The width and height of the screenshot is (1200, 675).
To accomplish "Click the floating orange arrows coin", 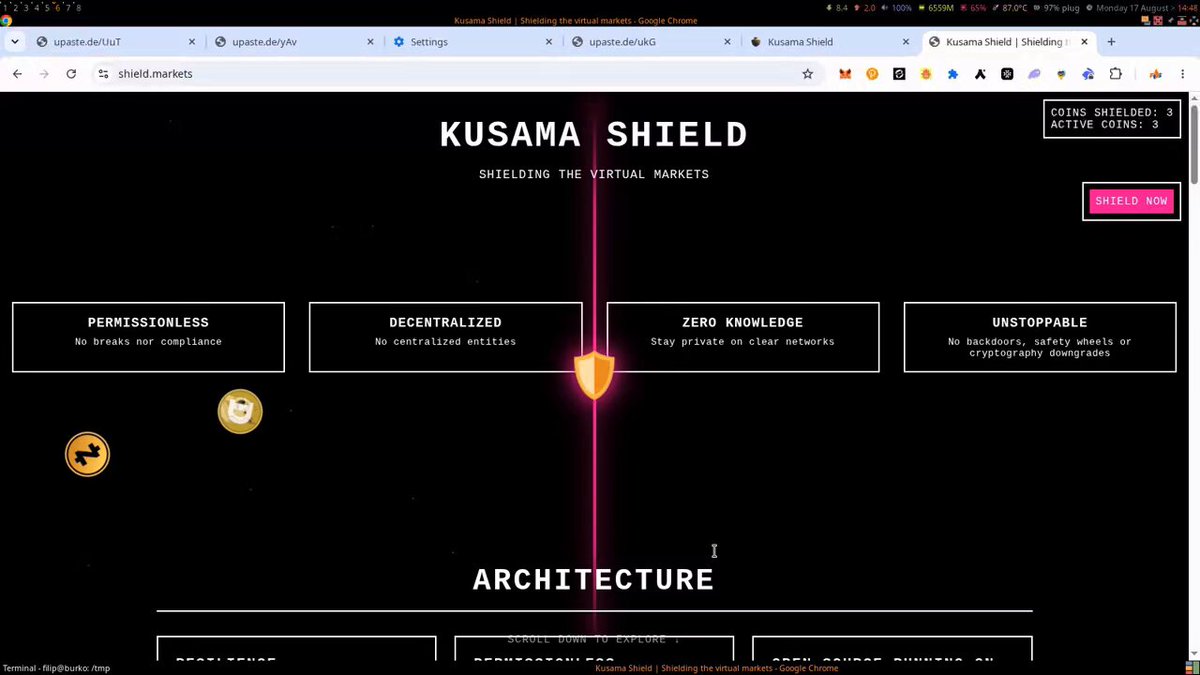I will [x=87, y=455].
